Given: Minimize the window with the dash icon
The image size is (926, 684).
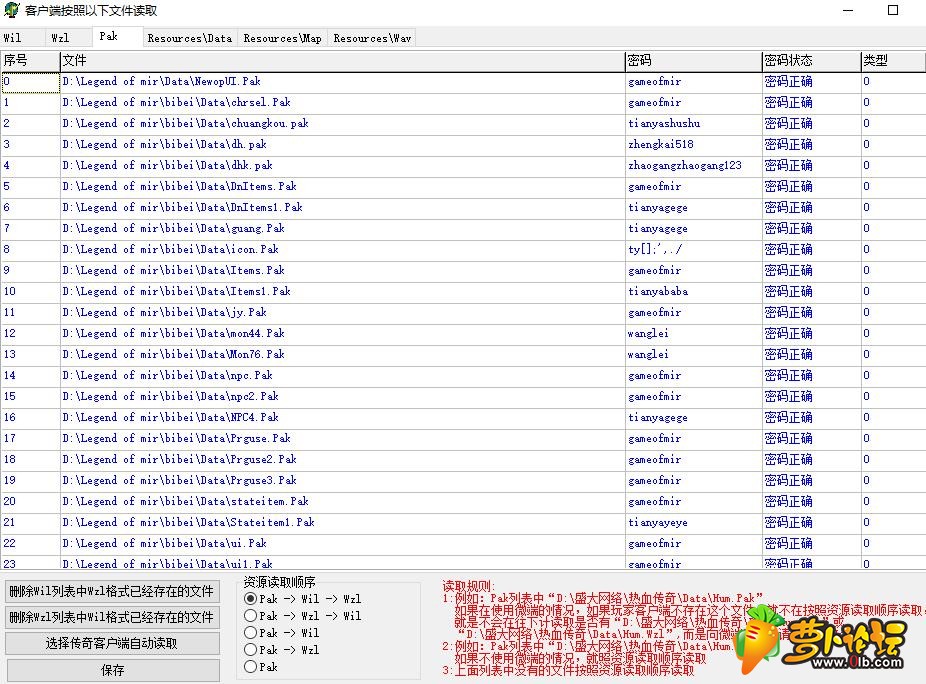Looking at the screenshot, I should [848, 10].
